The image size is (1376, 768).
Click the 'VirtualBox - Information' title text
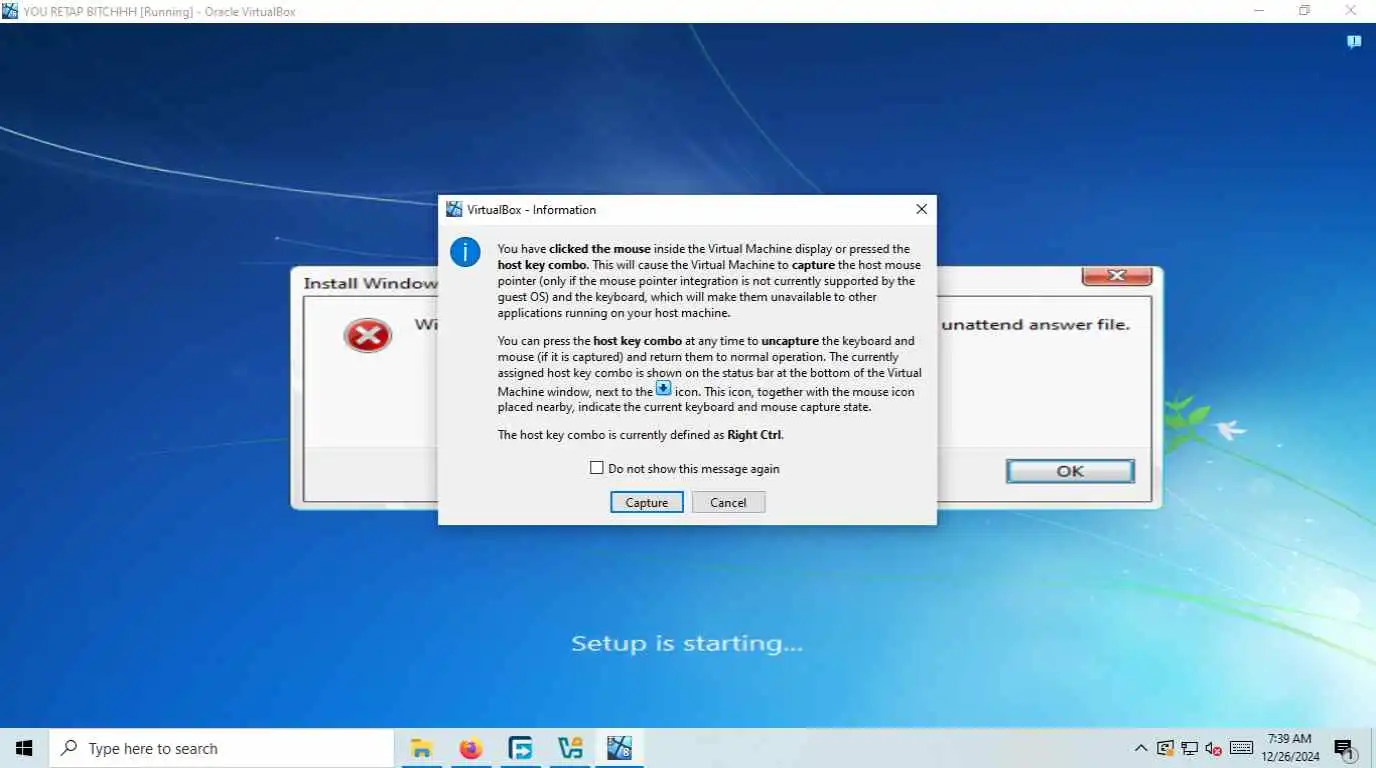point(531,209)
